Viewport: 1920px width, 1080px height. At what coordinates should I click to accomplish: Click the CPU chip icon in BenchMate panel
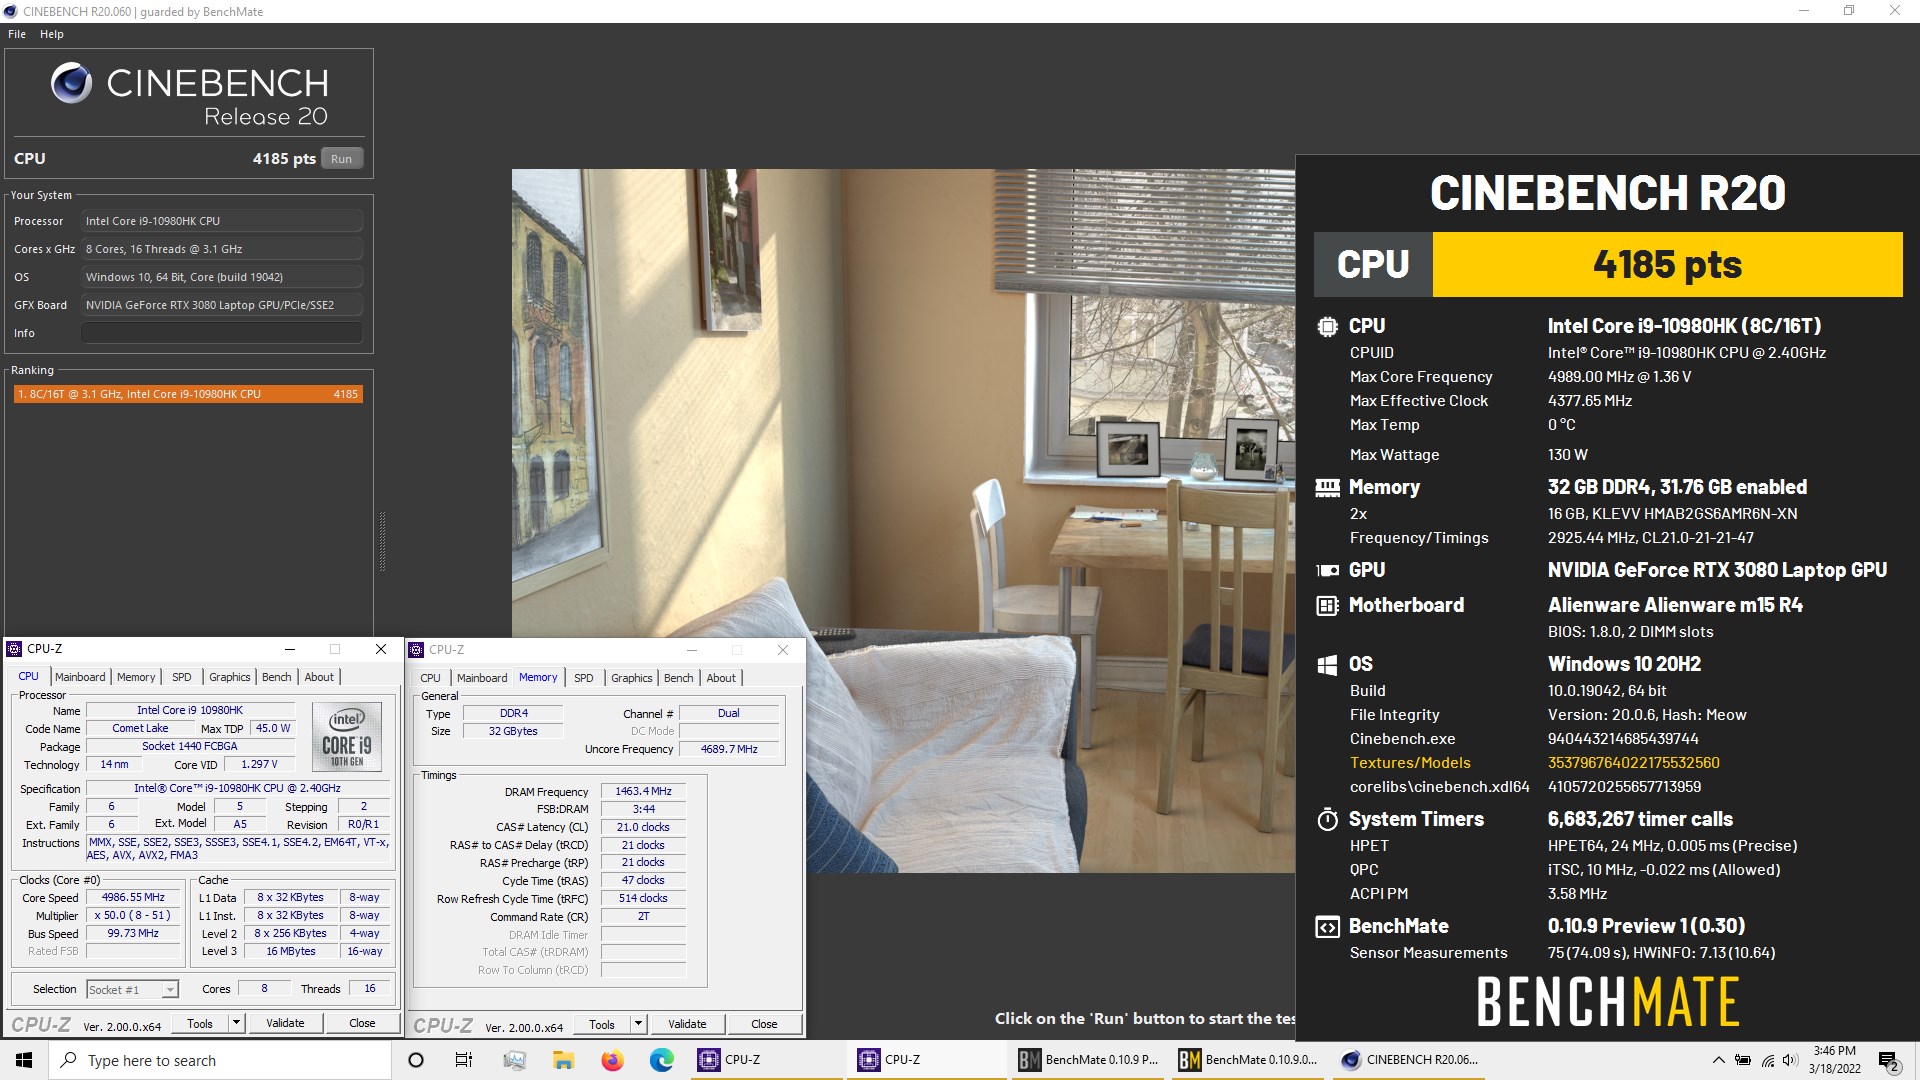pos(1327,326)
